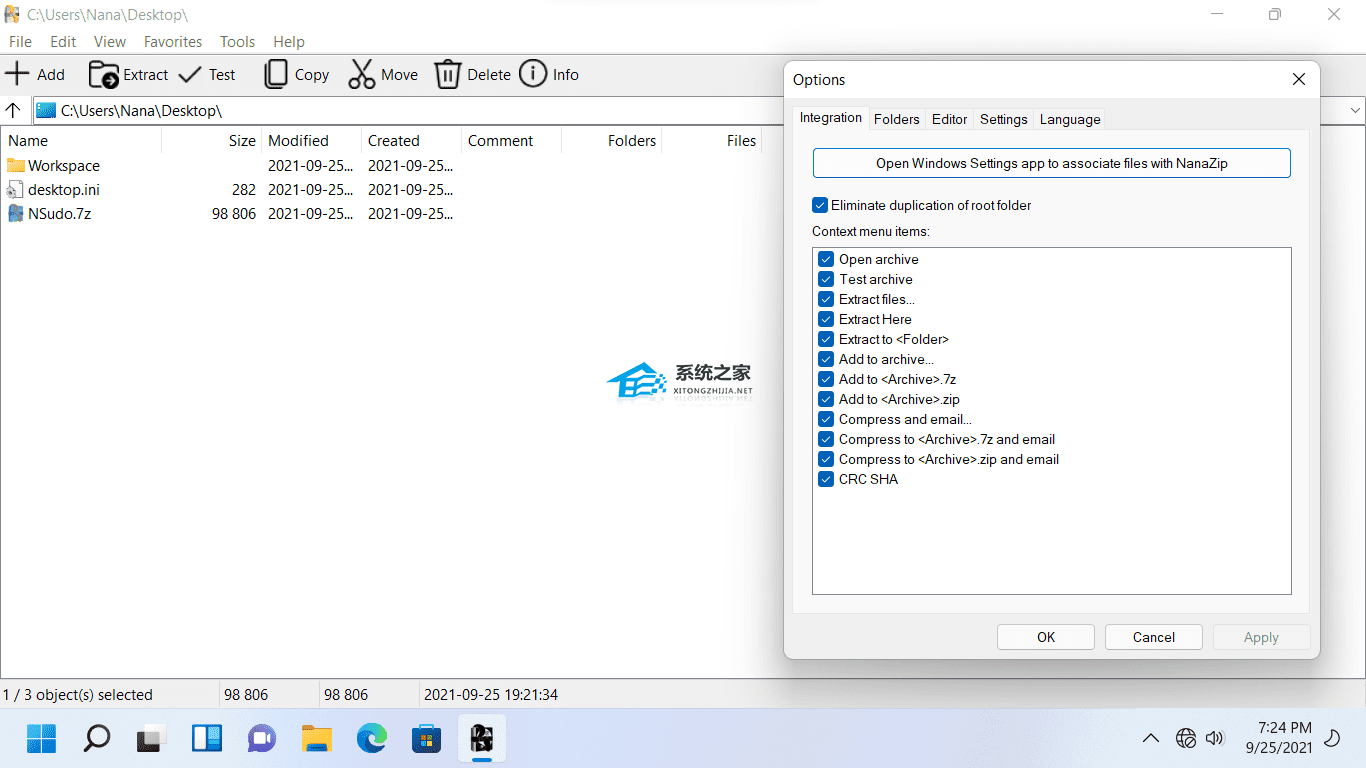Click the OK button in Options
The width and height of the screenshot is (1366, 768).
pyautogui.click(x=1045, y=637)
